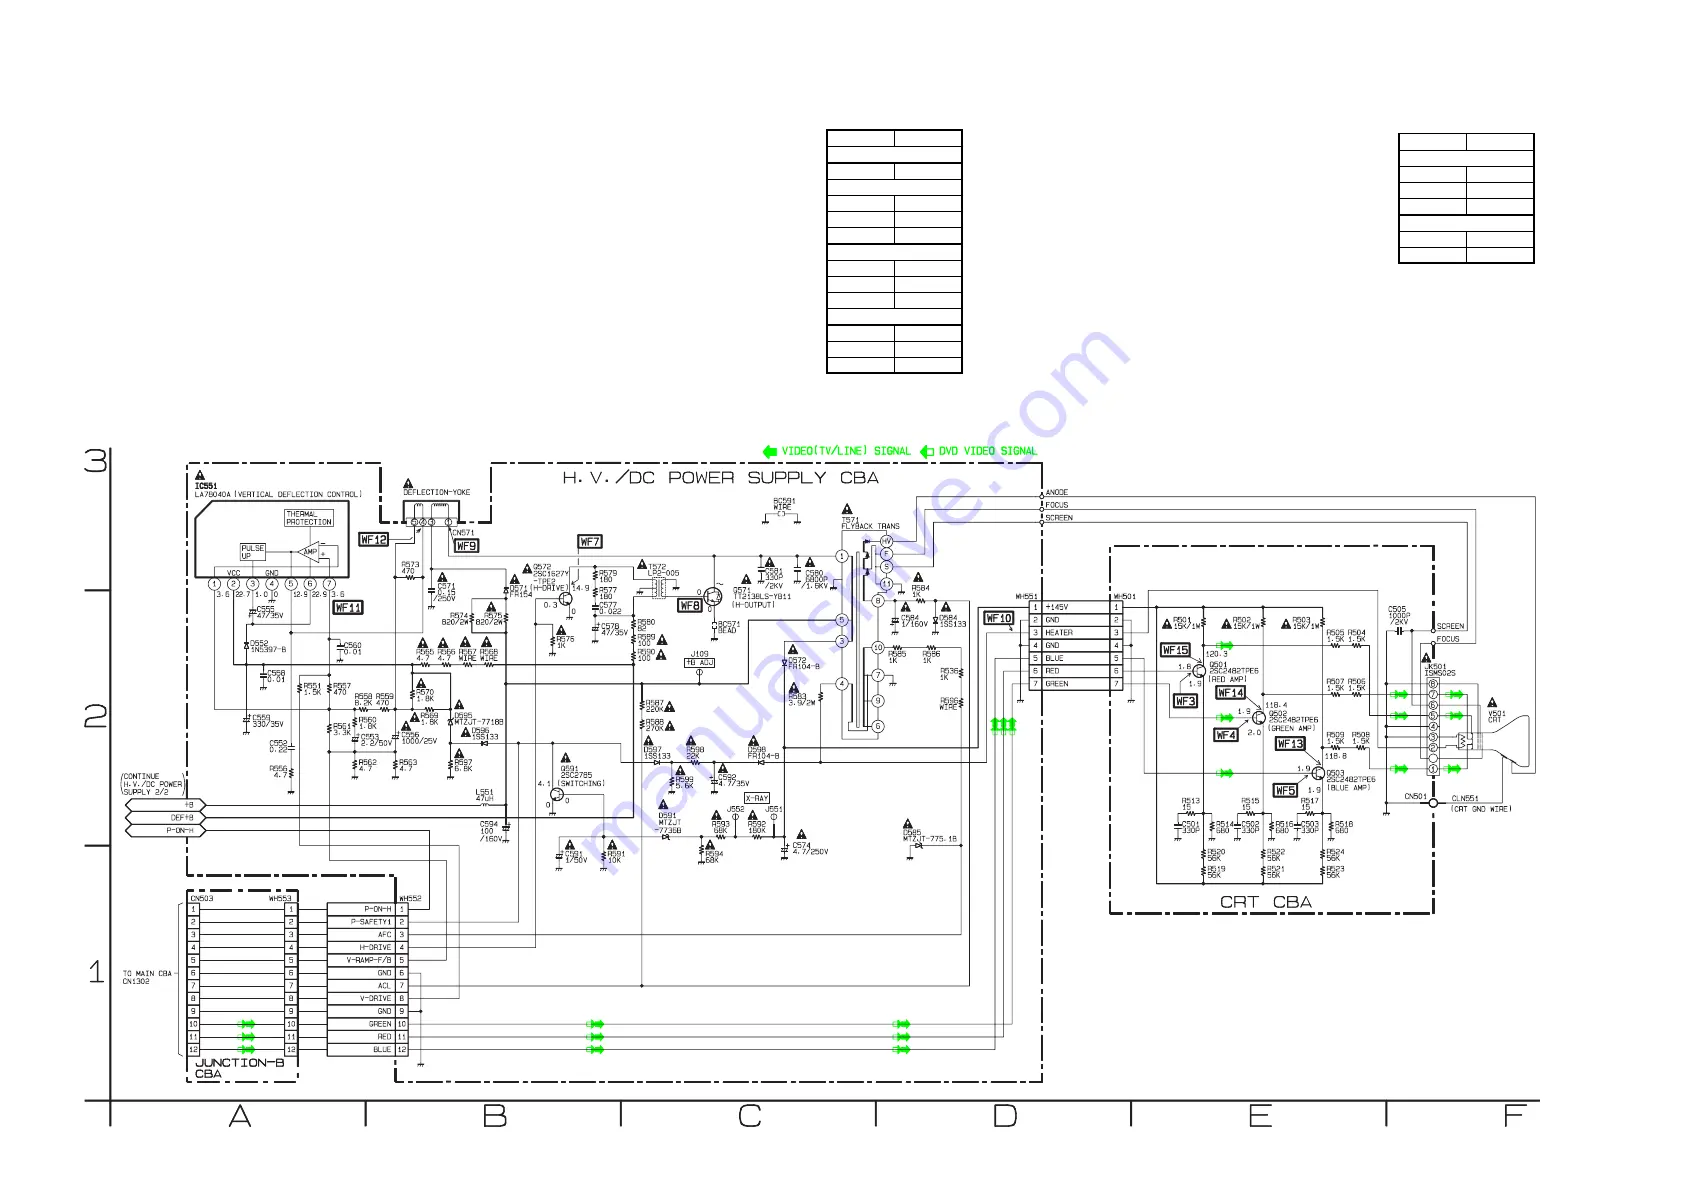
Task: Click the 'V-DRIVE' row in WH552
Action: tap(367, 998)
